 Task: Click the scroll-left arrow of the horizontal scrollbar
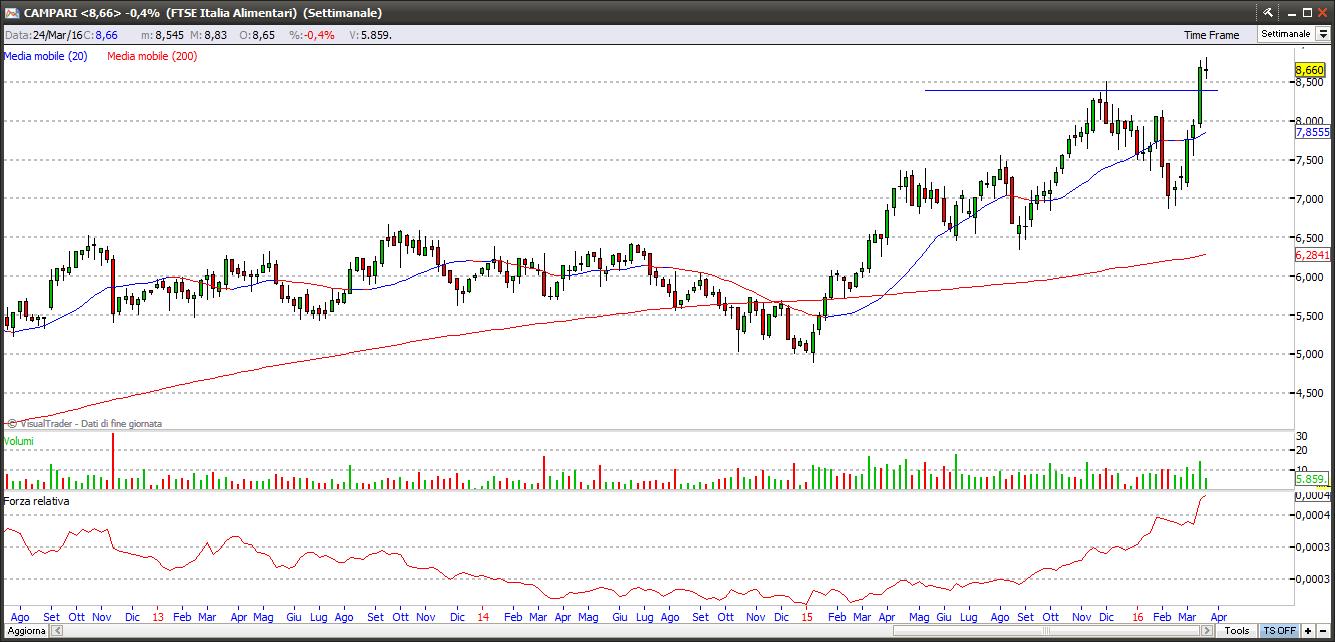[57, 631]
